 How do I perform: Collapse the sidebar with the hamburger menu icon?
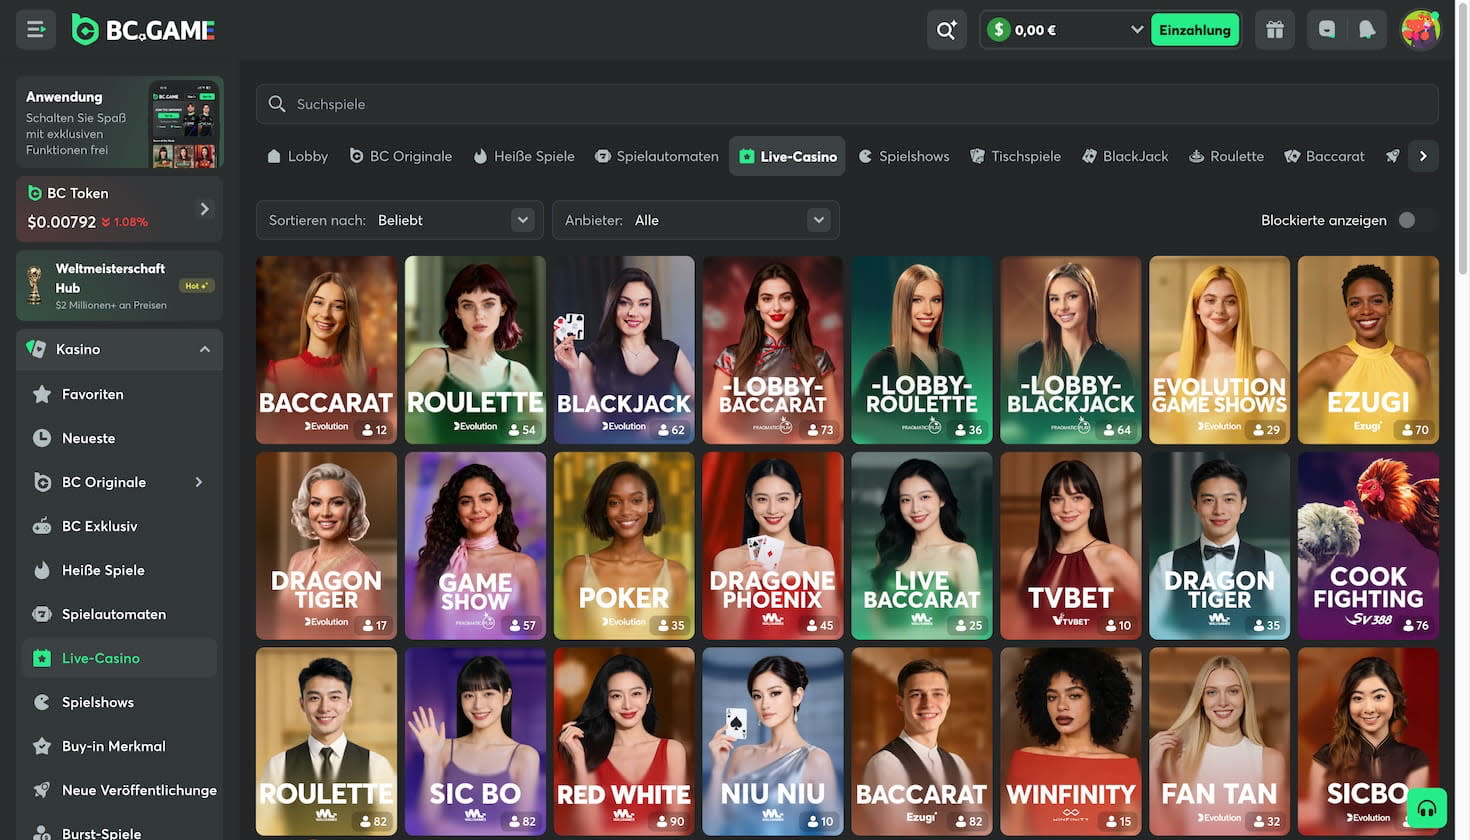click(36, 30)
